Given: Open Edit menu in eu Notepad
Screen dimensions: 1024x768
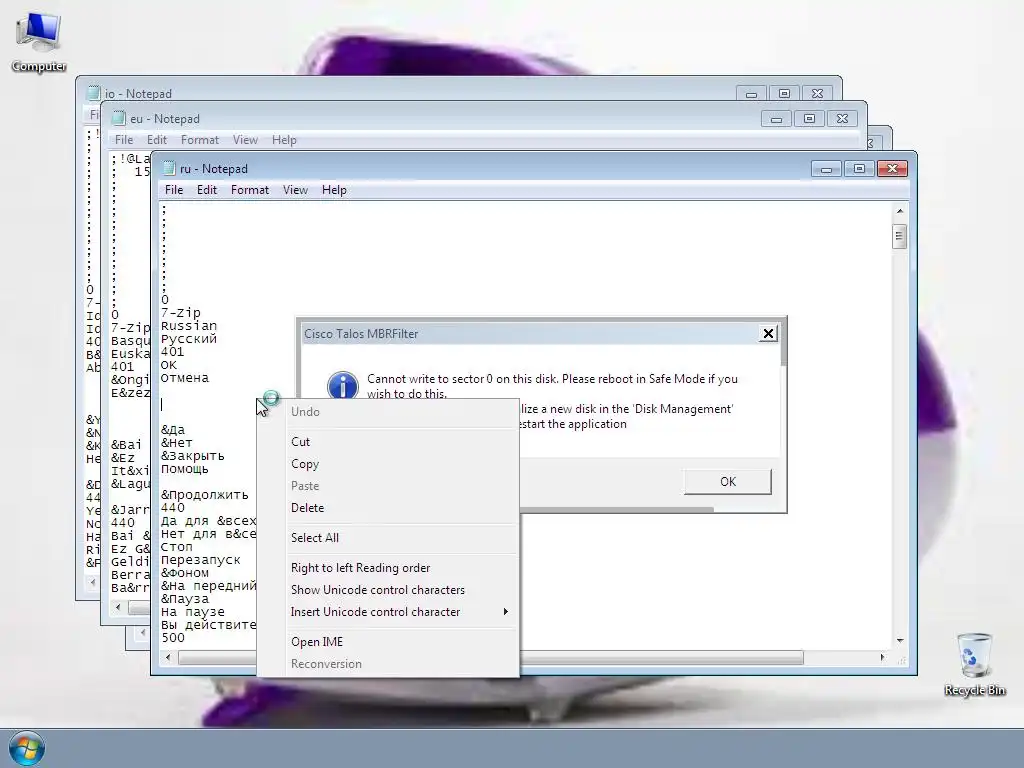Looking at the screenshot, I should click(x=157, y=140).
